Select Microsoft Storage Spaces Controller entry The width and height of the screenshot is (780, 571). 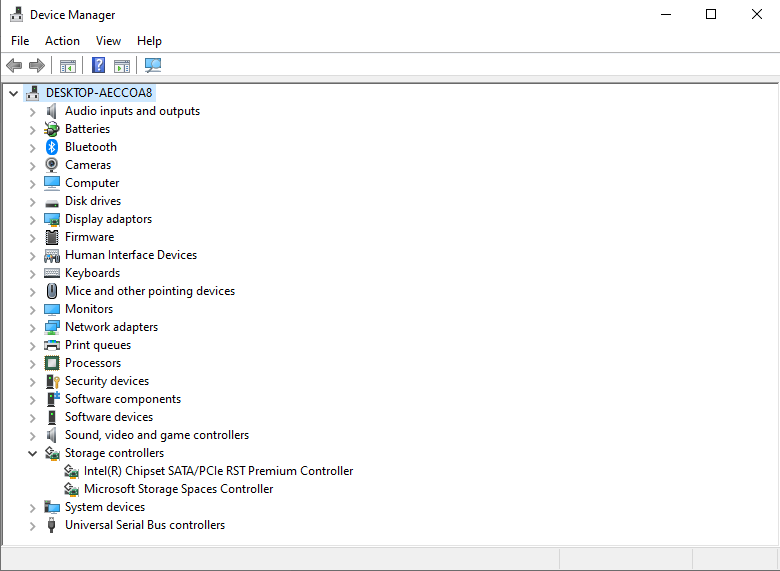coord(179,488)
